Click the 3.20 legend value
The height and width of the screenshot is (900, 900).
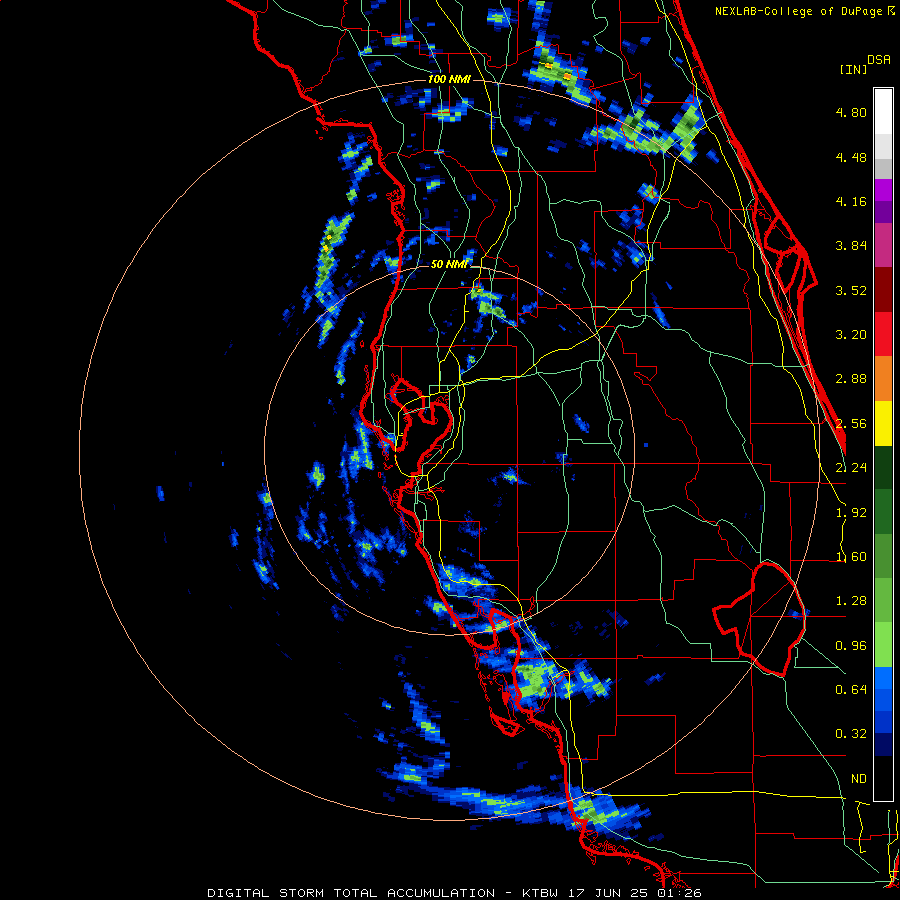(851, 335)
